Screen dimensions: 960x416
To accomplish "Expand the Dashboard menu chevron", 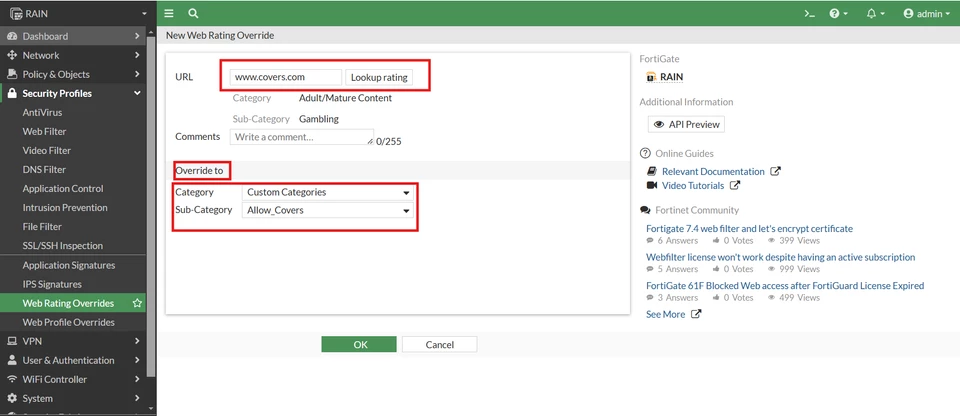I will tap(137, 36).
